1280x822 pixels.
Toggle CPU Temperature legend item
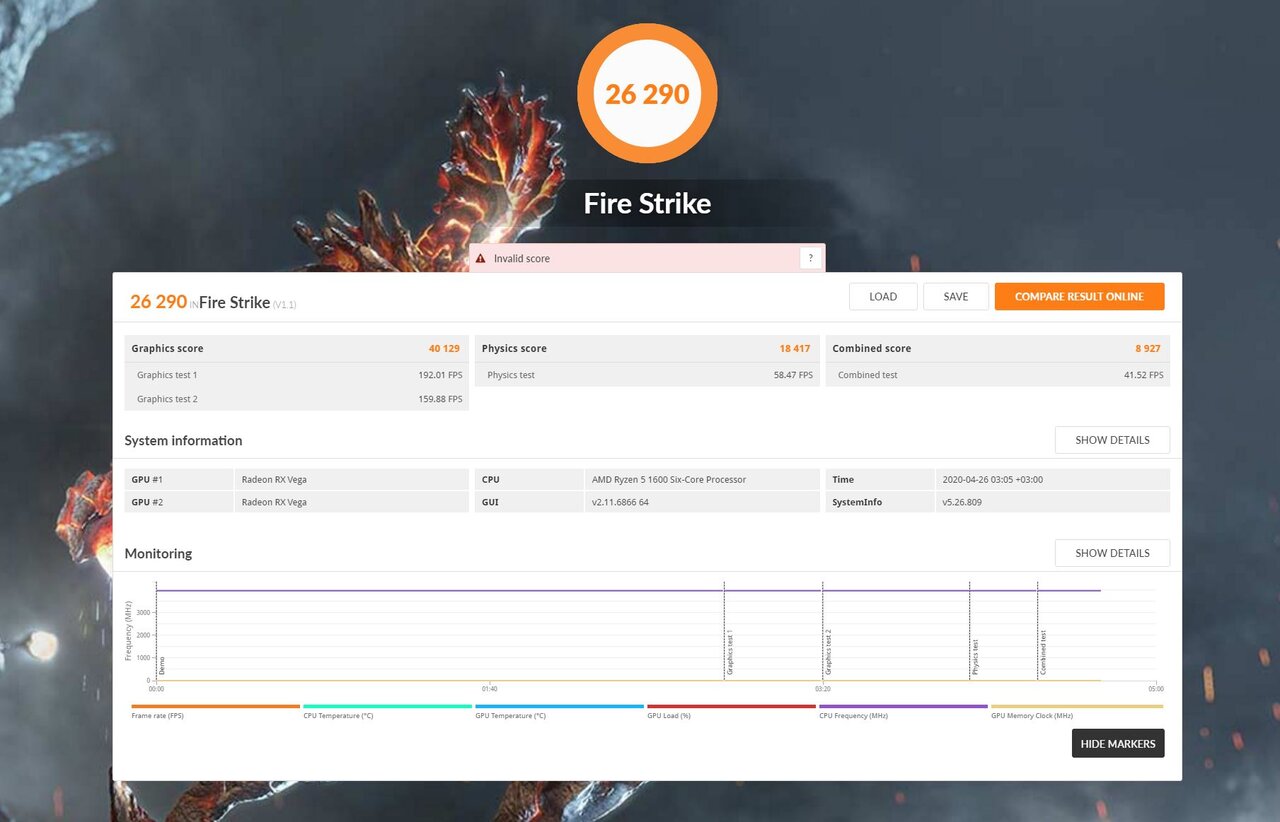coord(387,711)
